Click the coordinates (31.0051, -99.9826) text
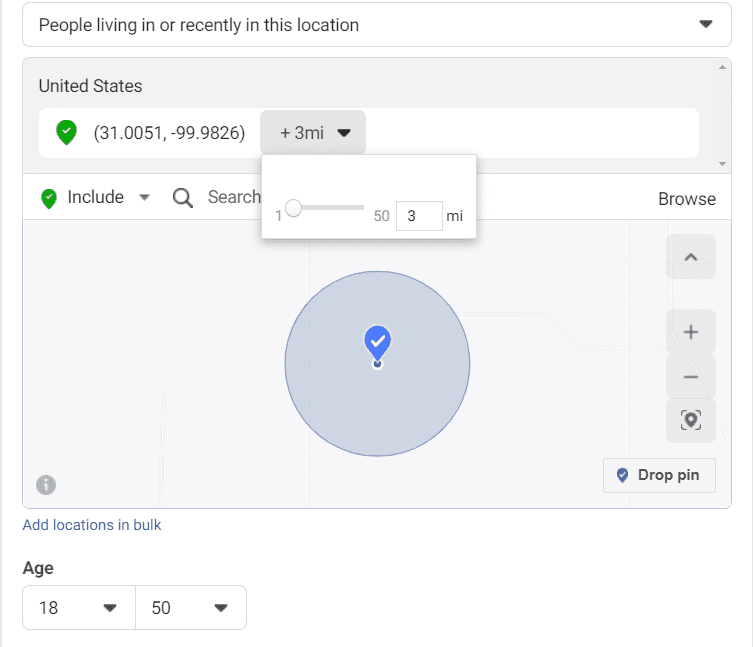 [x=169, y=133]
